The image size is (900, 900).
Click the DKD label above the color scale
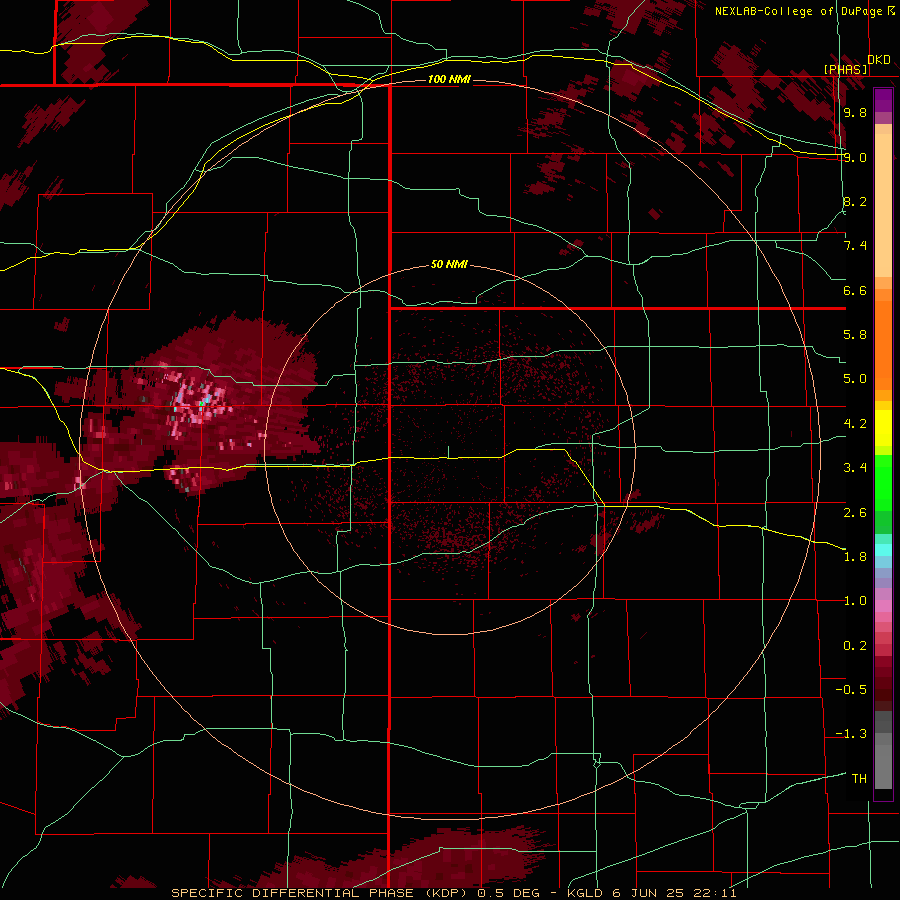click(x=879, y=59)
